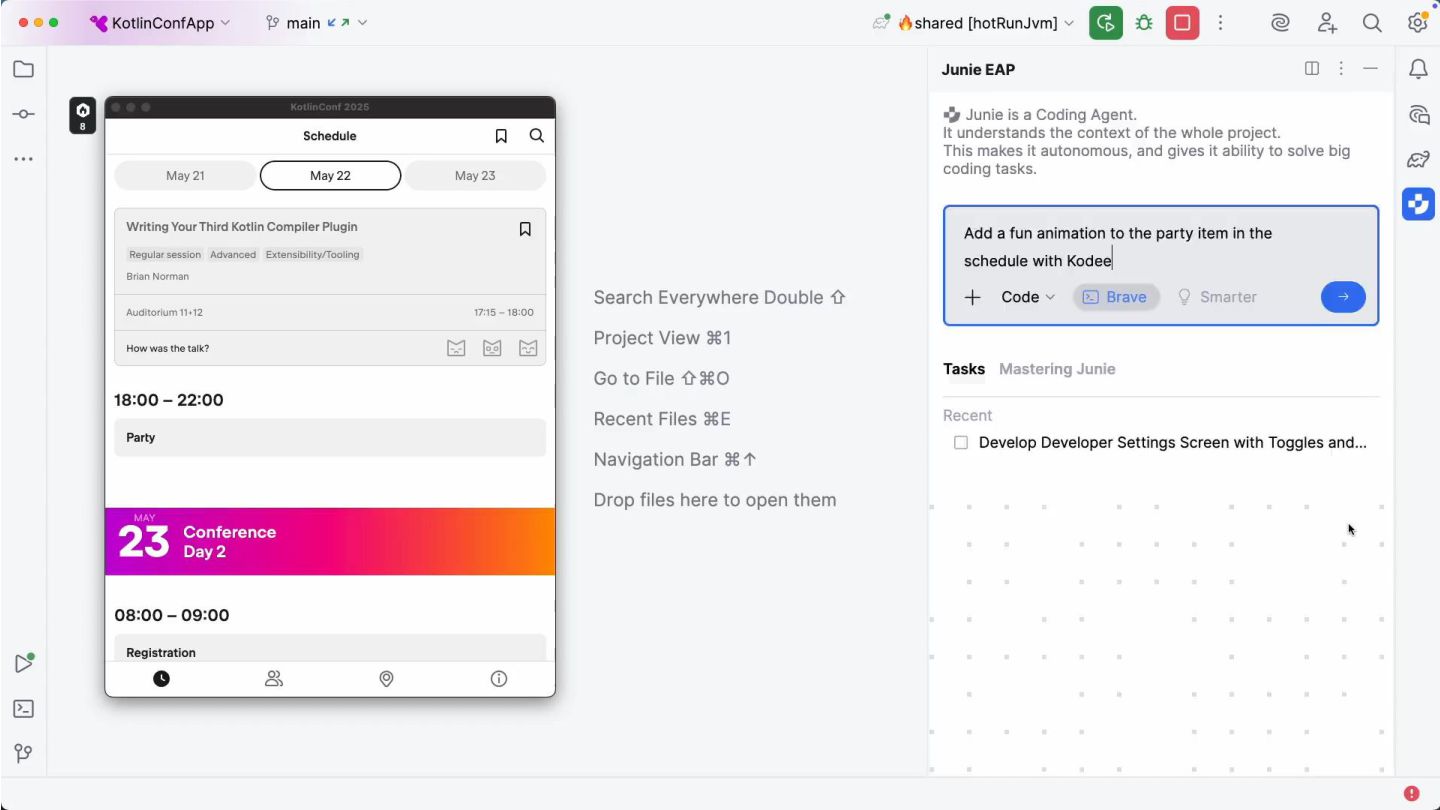Rate the talk with the sad Kodee face
This screenshot has height=810, width=1440.
coord(456,348)
